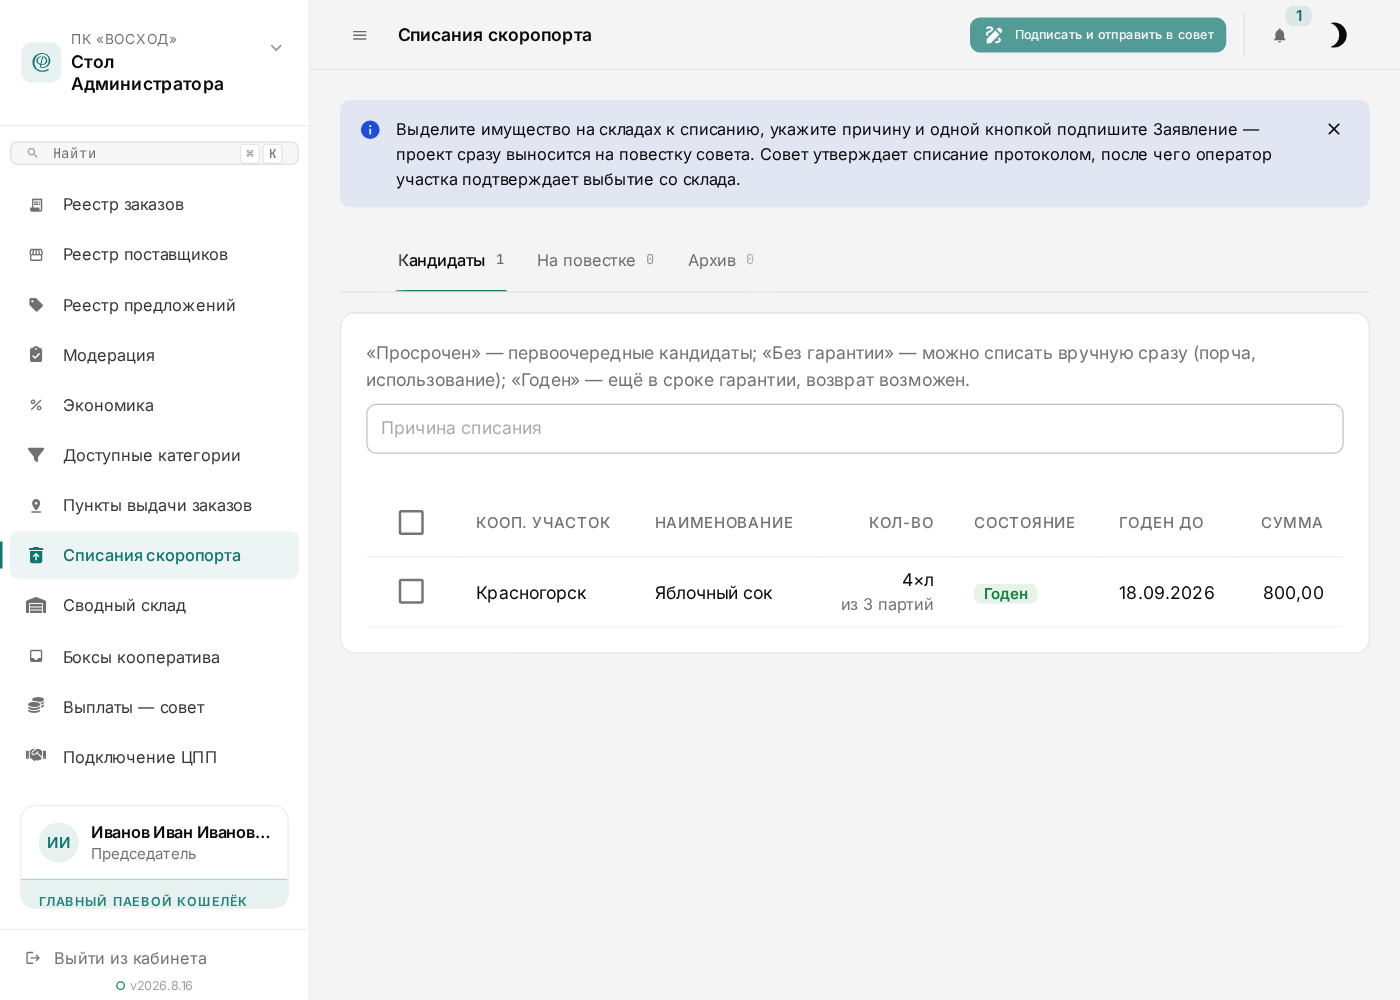Focus the Причина списания input
1400x1000 pixels.
click(854, 428)
